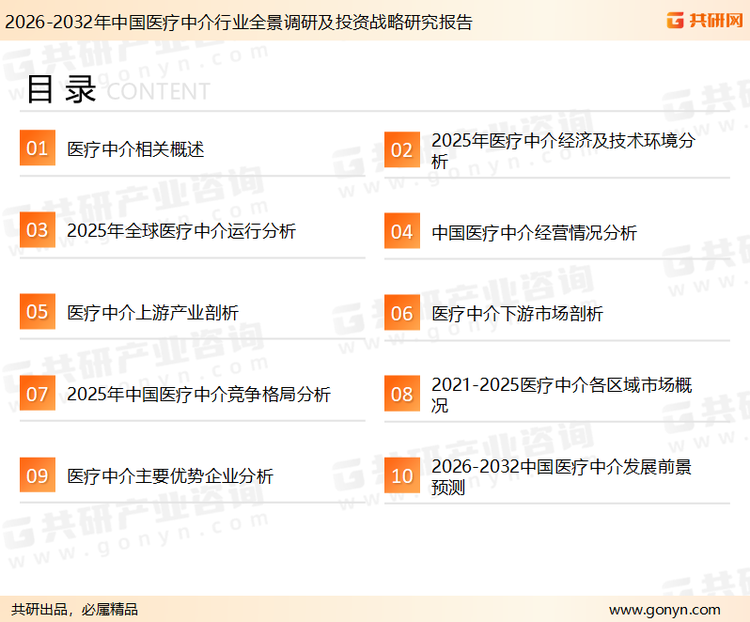Click the CONTENT subtitle text
Screen dimensions: 750x622
pyautogui.click(x=158, y=91)
